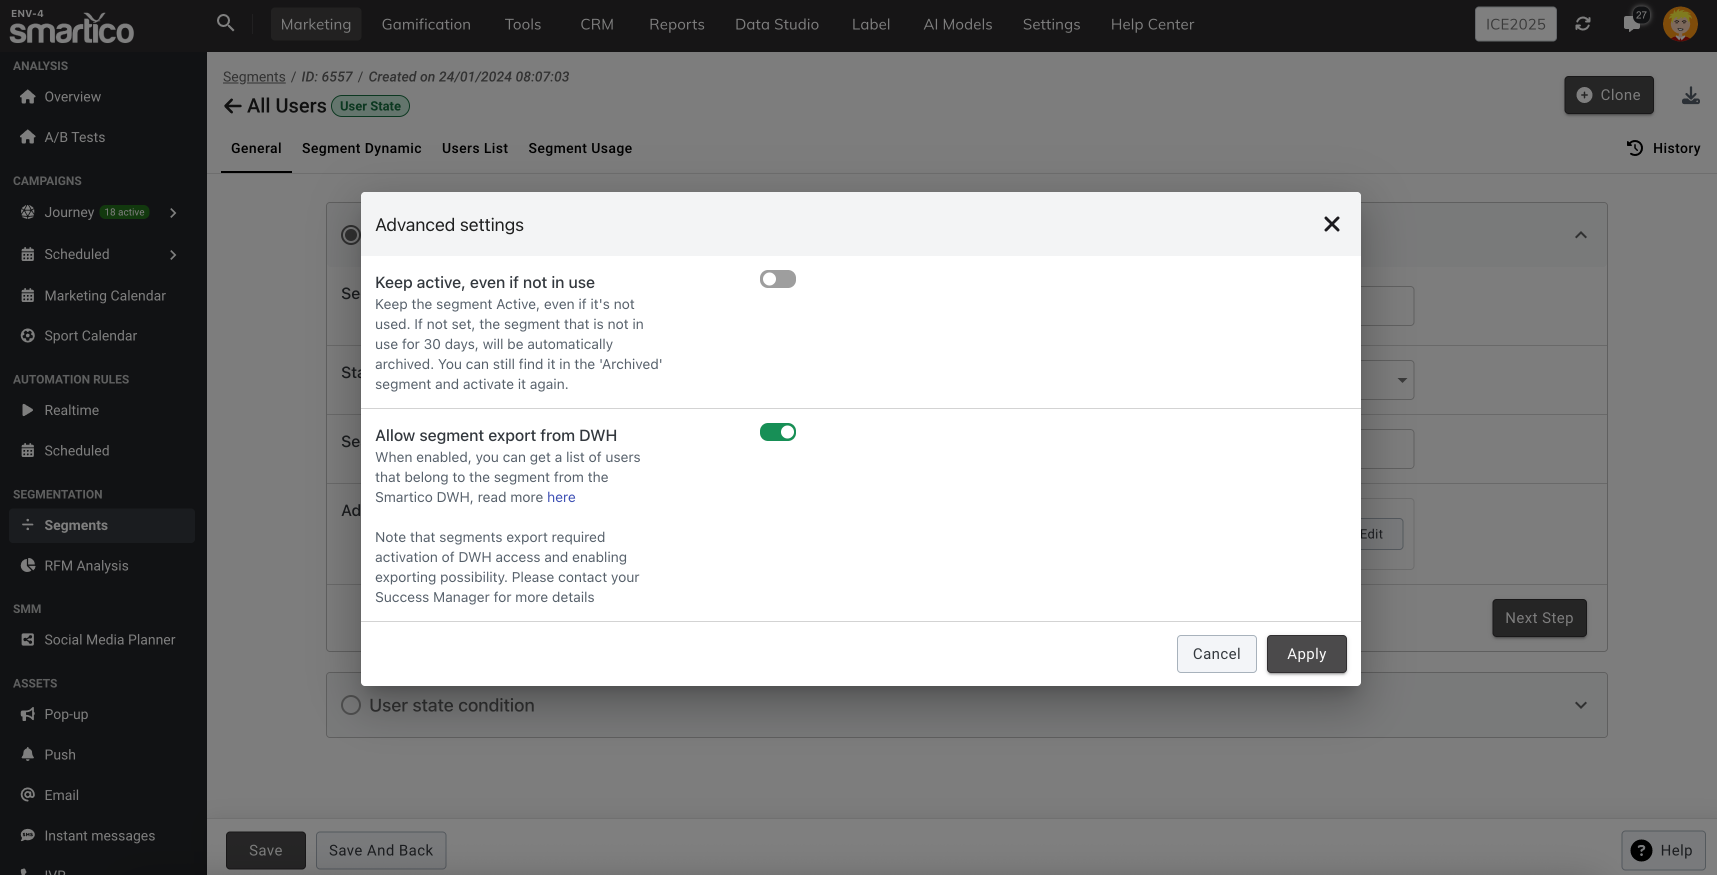The width and height of the screenshot is (1717, 875).
Task: Open the Gamification menu
Action: [426, 24]
